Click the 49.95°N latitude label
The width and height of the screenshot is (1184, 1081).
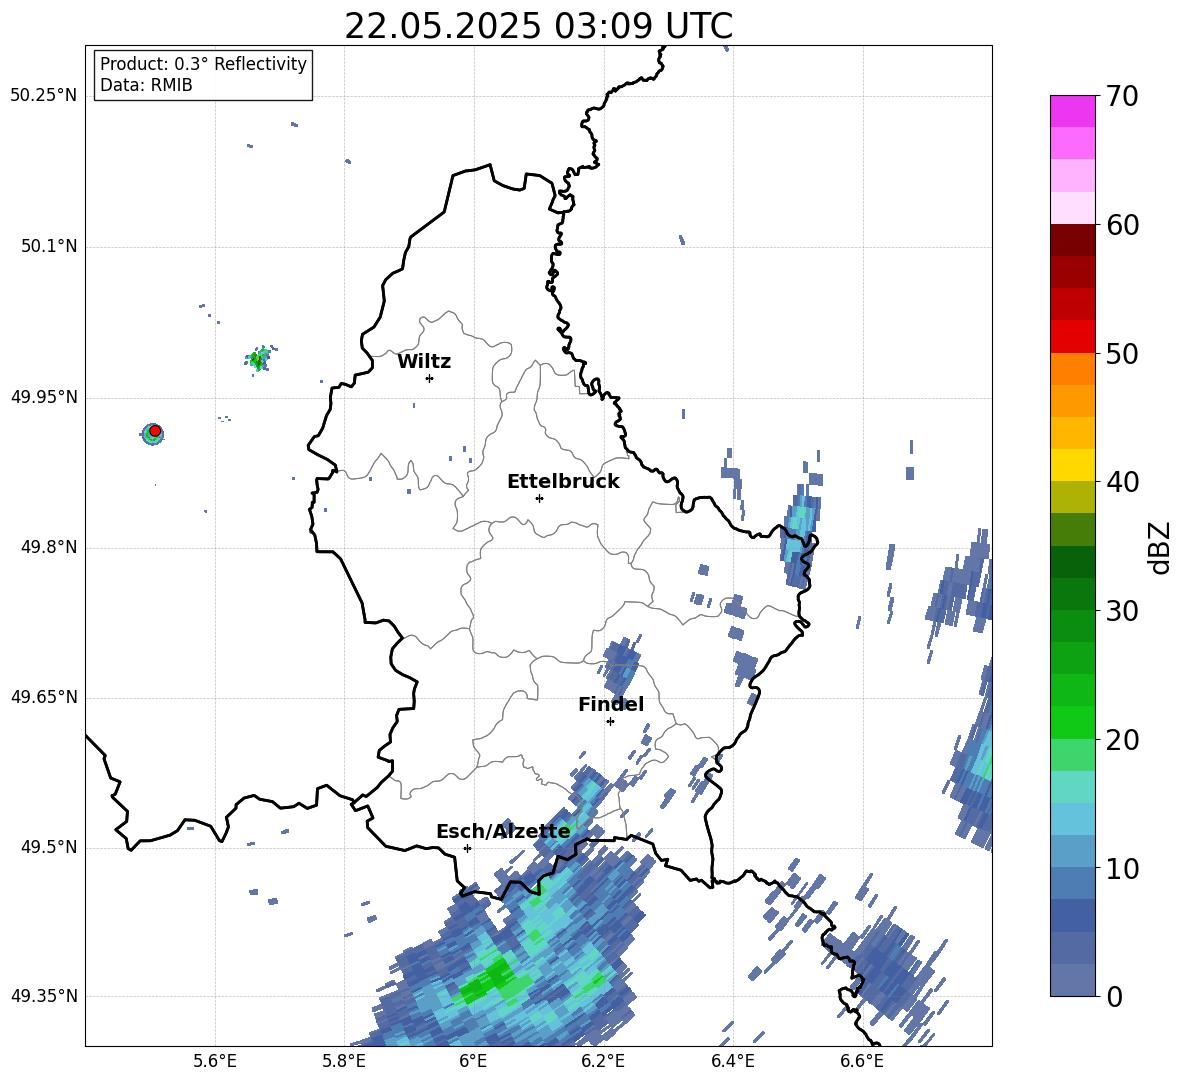point(44,397)
